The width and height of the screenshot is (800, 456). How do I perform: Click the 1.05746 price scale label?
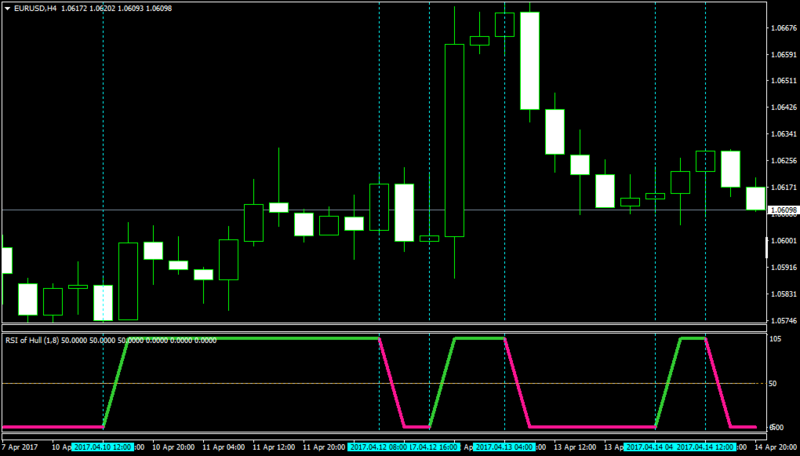(785, 321)
